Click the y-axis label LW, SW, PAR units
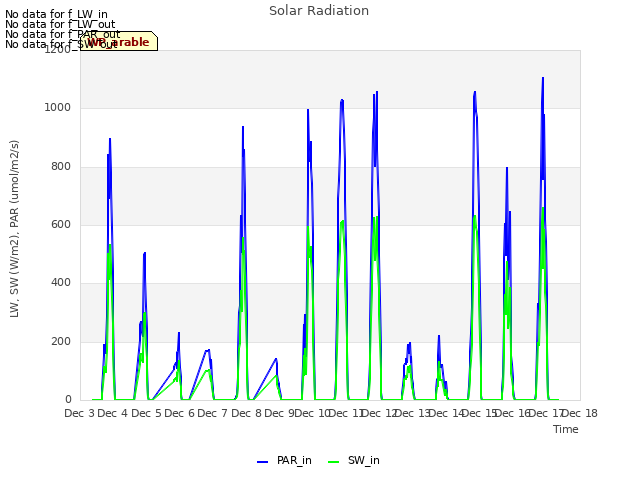The height and width of the screenshot is (480, 640). [14, 229]
